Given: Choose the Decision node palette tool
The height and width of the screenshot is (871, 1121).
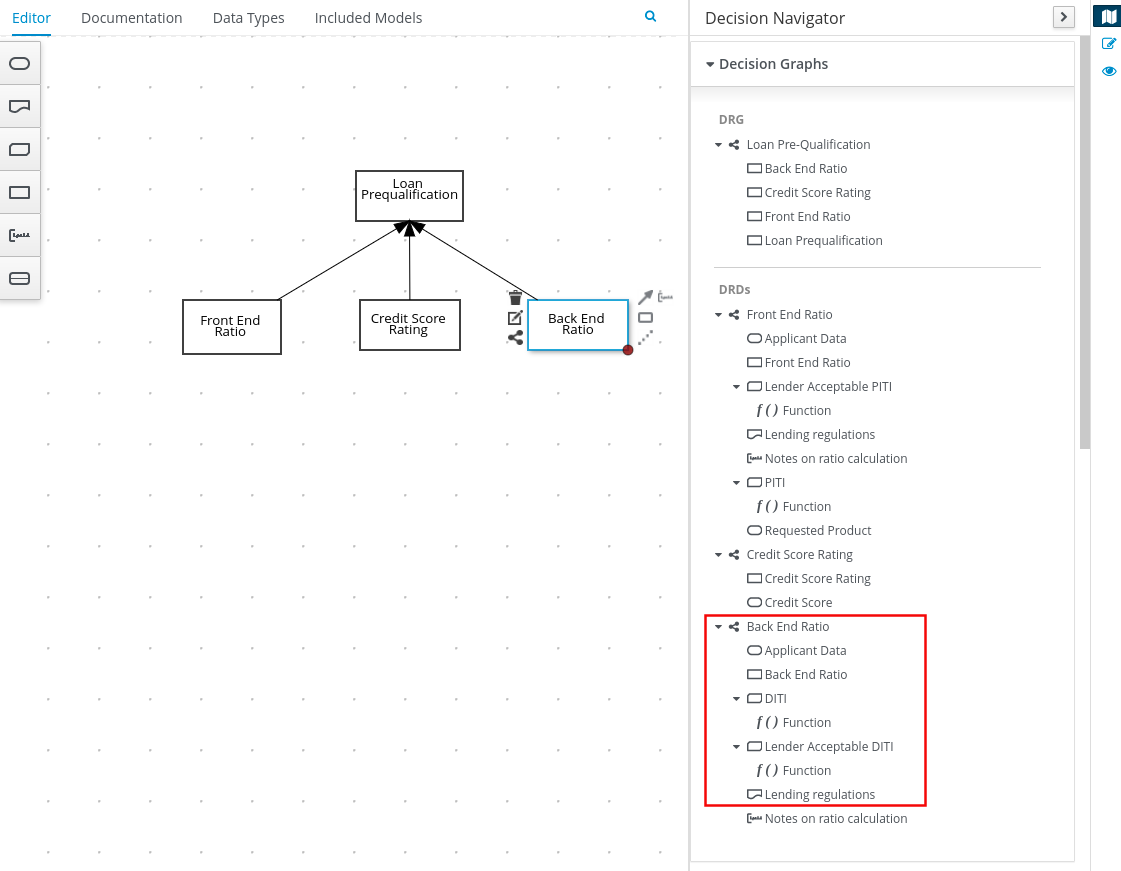Looking at the screenshot, I should point(20,193).
